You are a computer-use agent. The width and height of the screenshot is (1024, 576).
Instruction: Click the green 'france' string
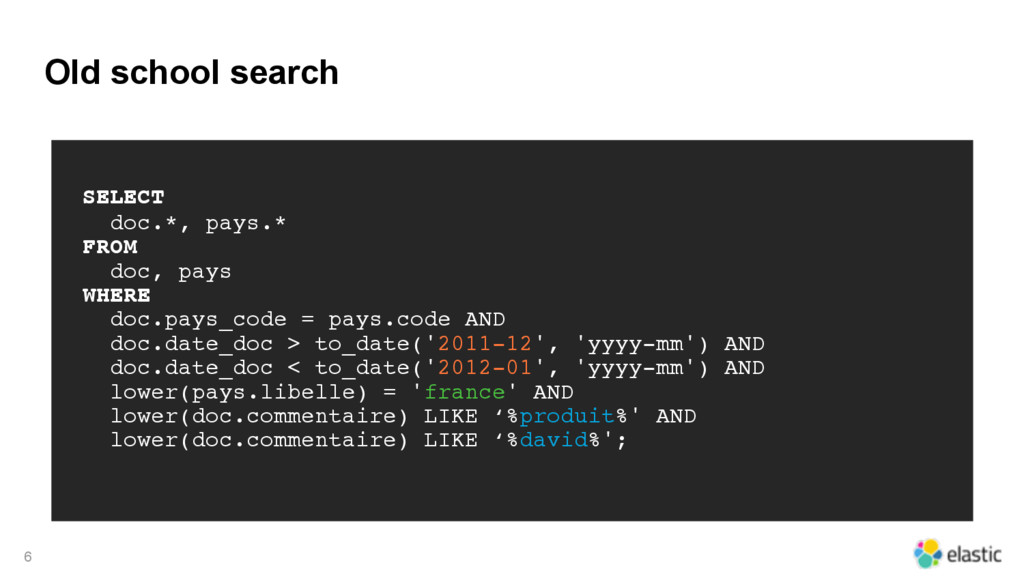pos(464,392)
